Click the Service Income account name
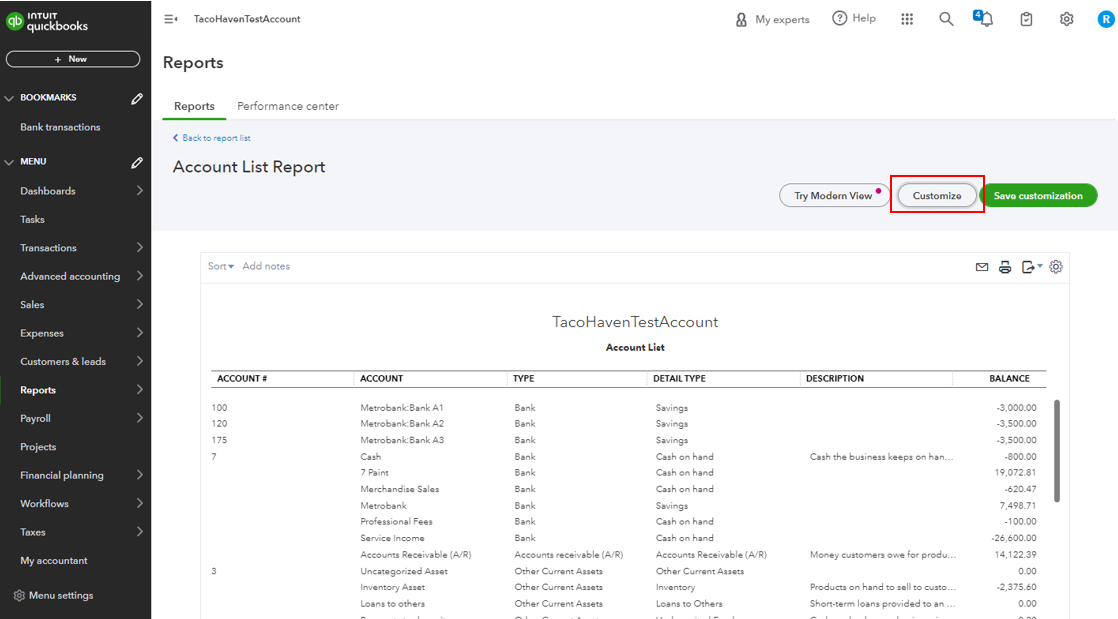Image resolution: width=1118 pixels, height=619 pixels. 392,538
